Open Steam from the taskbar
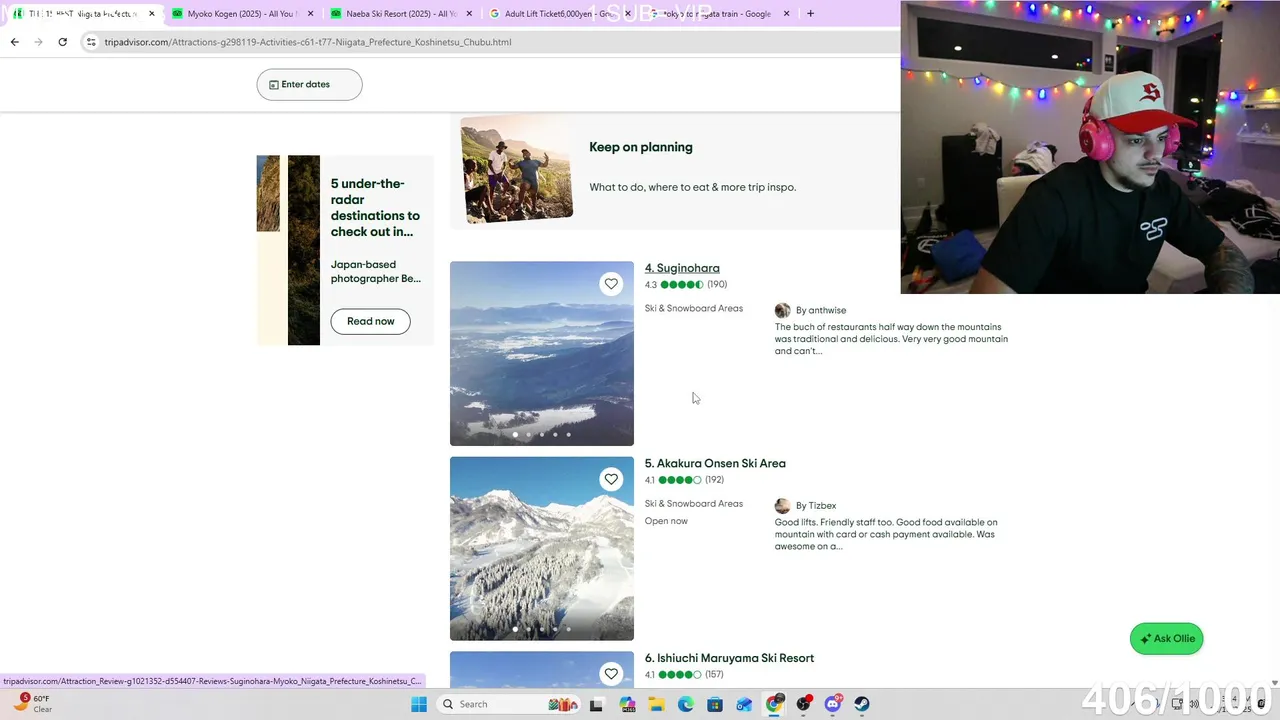1280x720 pixels. click(862, 704)
